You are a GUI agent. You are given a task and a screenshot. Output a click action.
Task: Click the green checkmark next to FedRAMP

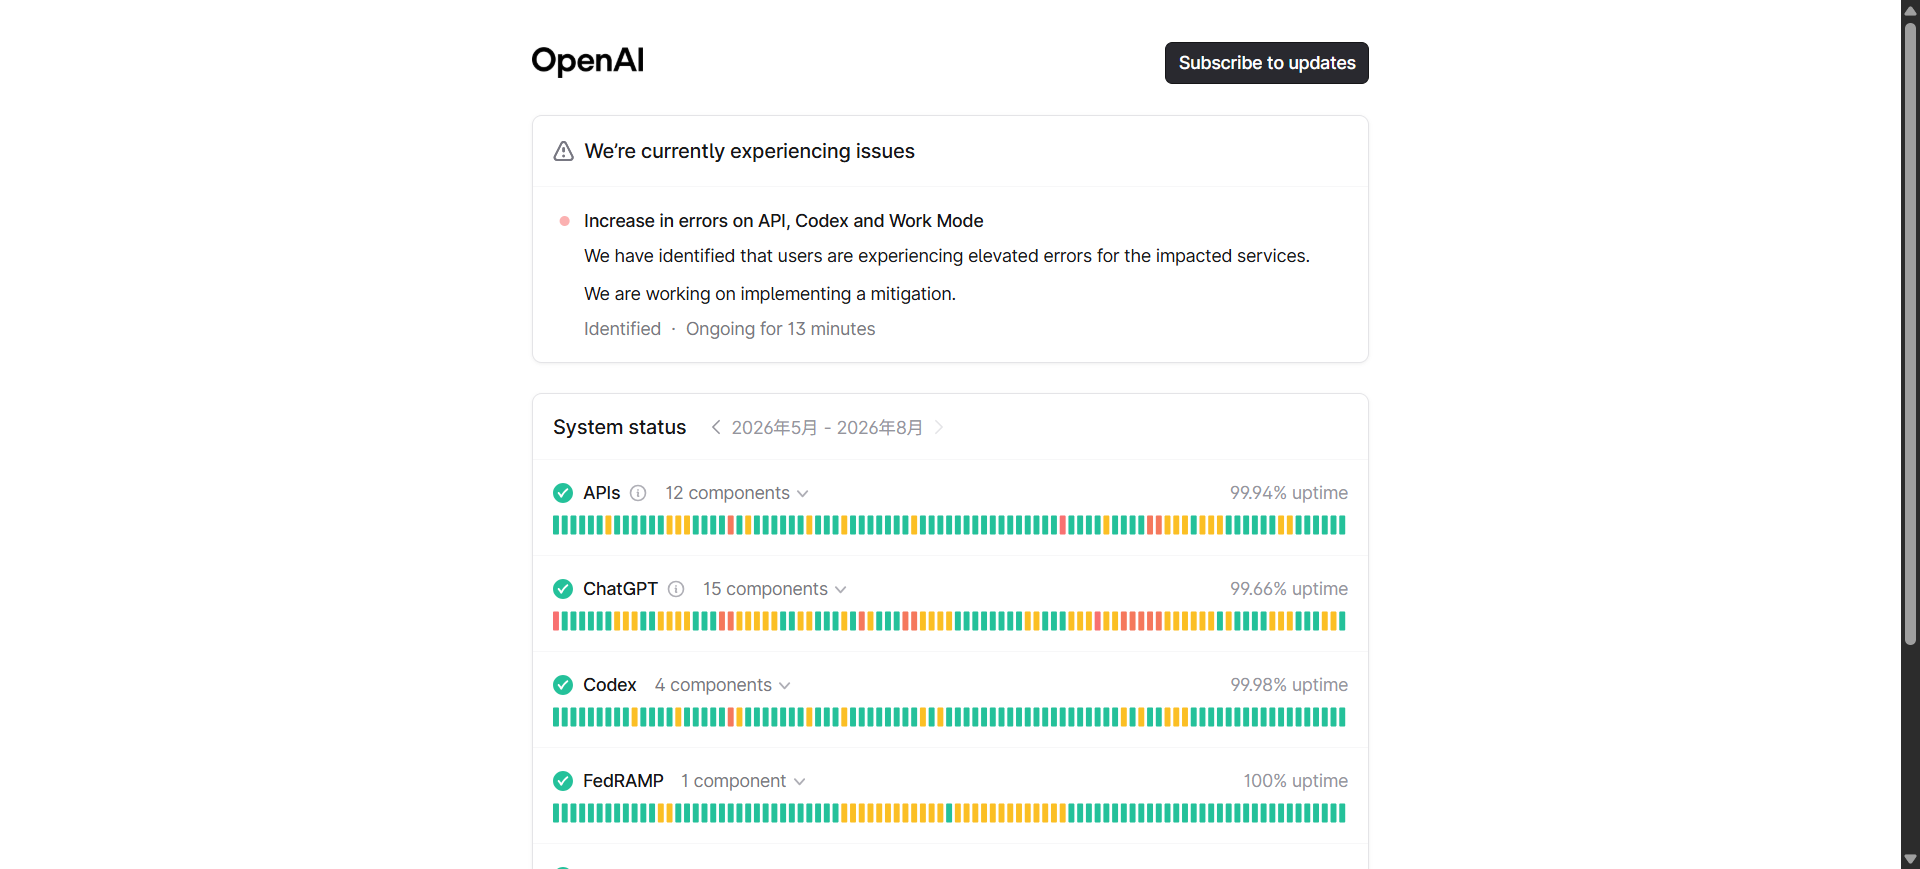[563, 781]
